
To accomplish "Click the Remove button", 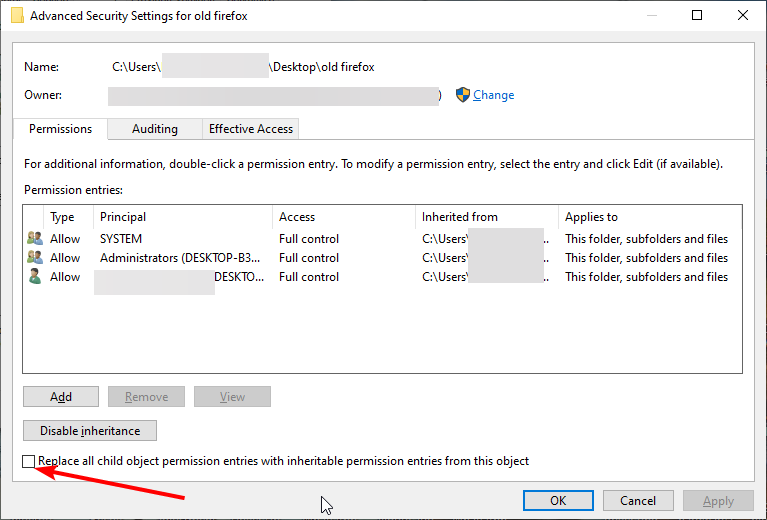I will 146,397.
